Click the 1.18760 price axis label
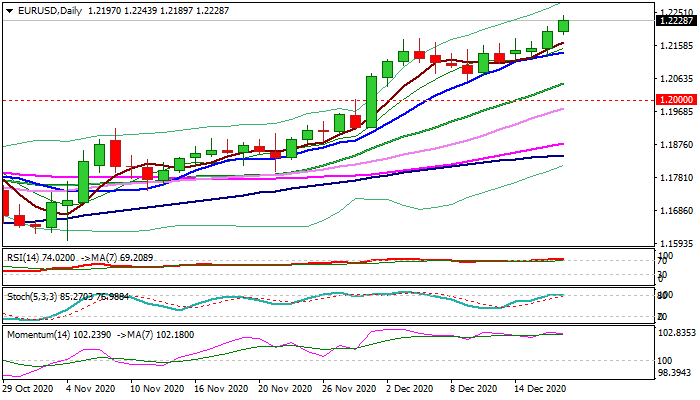The height and width of the screenshot is (400, 700). coord(677,145)
